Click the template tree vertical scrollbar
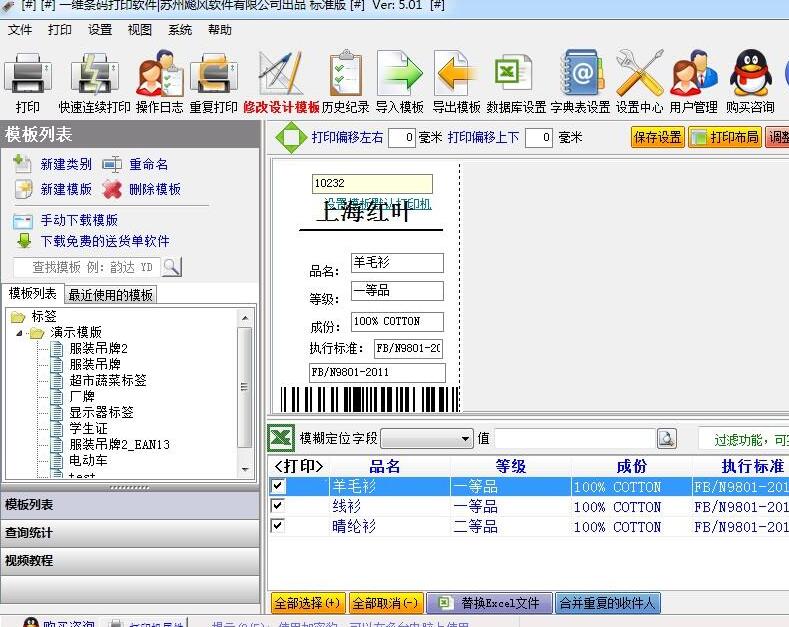The image size is (789, 627). click(x=245, y=387)
